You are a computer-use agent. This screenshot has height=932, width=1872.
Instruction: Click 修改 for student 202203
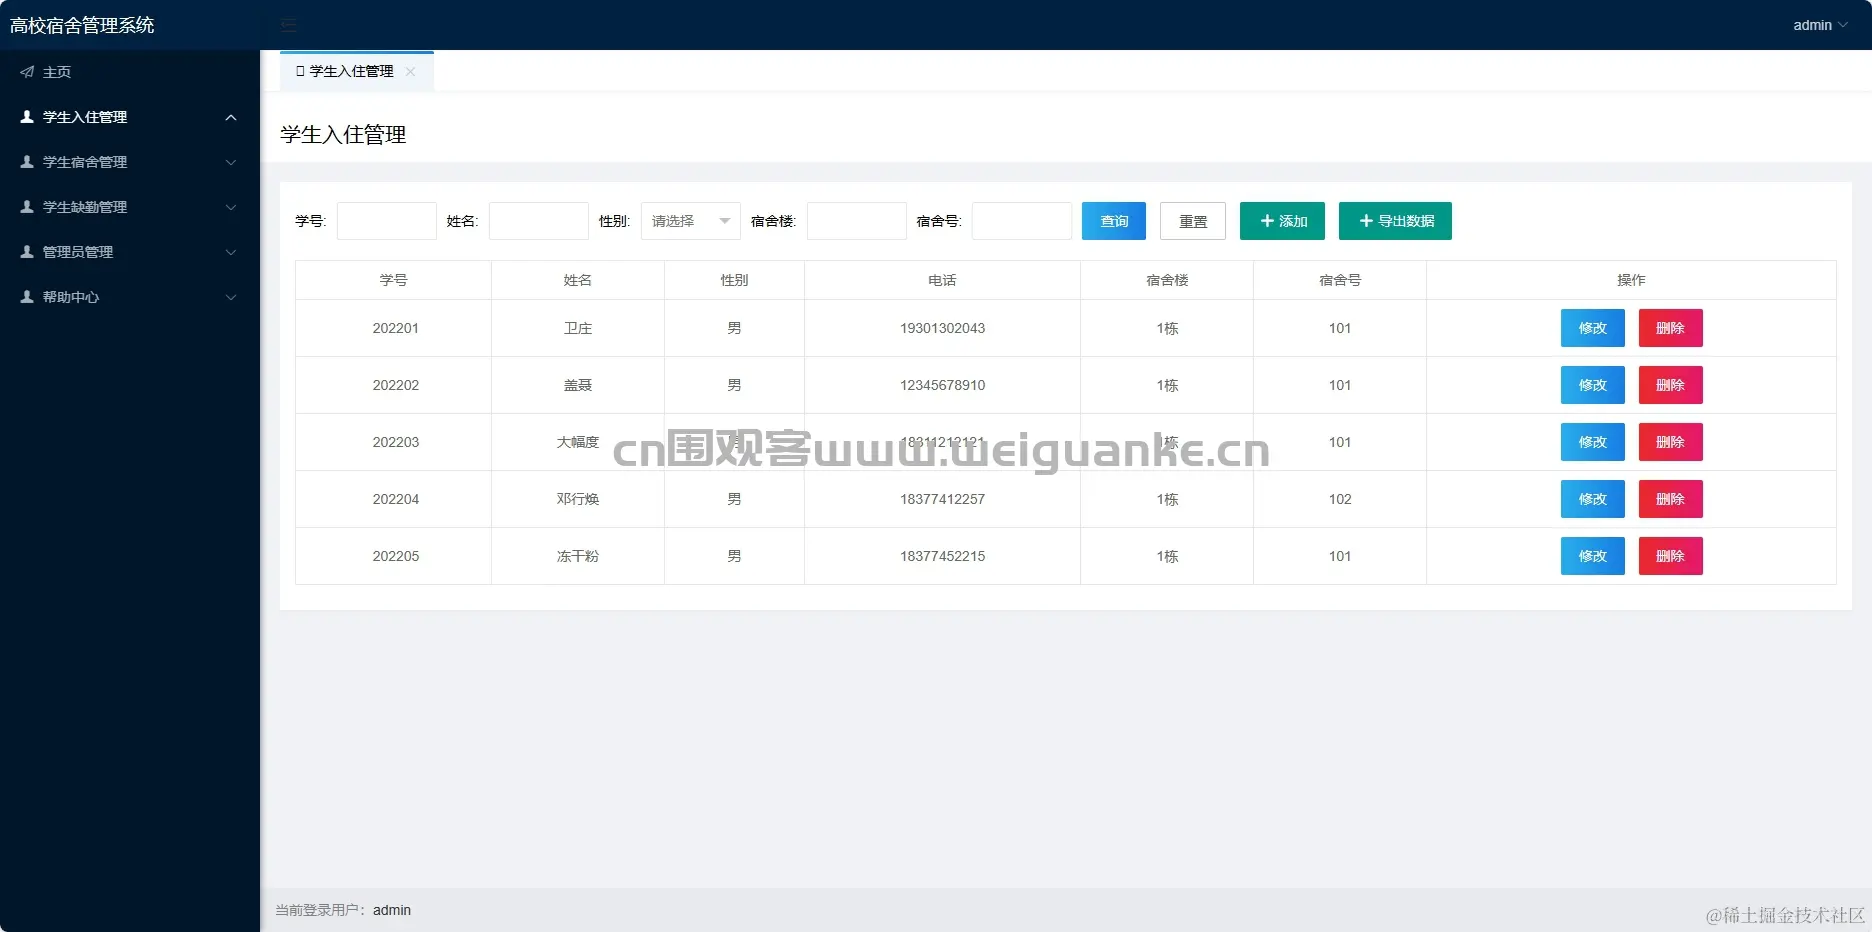pos(1593,442)
